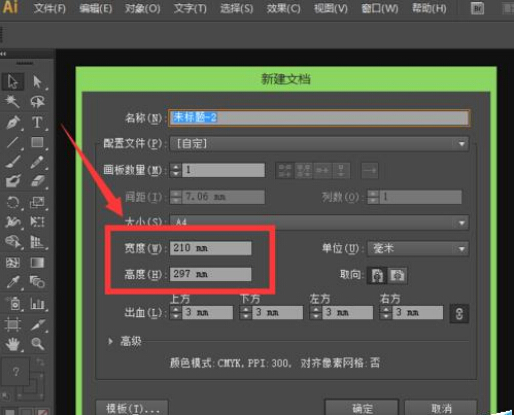514x415 pixels.
Task: Set orientation to landscape
Action: 397,275
